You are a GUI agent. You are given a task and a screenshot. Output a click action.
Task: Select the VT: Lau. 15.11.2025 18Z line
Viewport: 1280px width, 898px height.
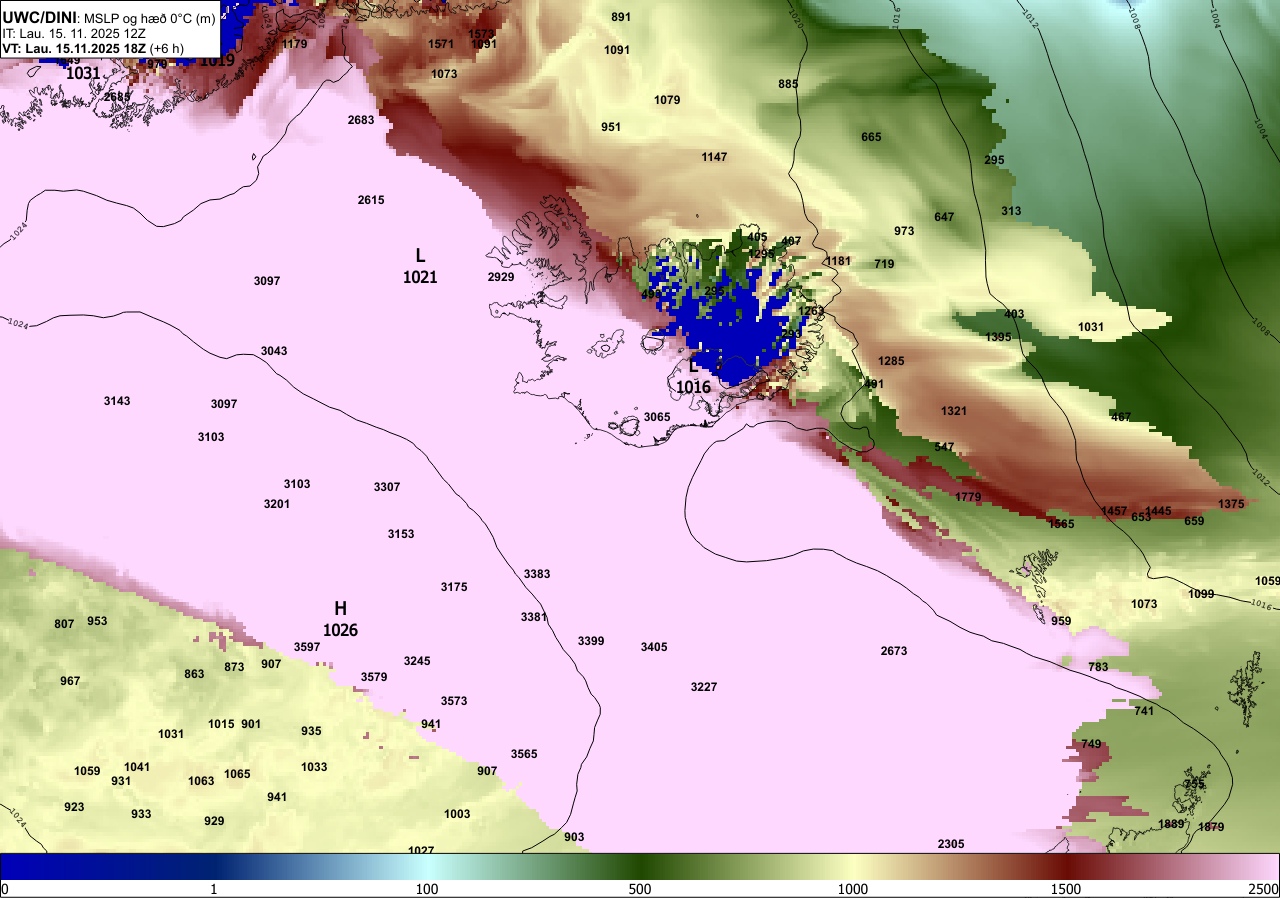tap(93, 48)
